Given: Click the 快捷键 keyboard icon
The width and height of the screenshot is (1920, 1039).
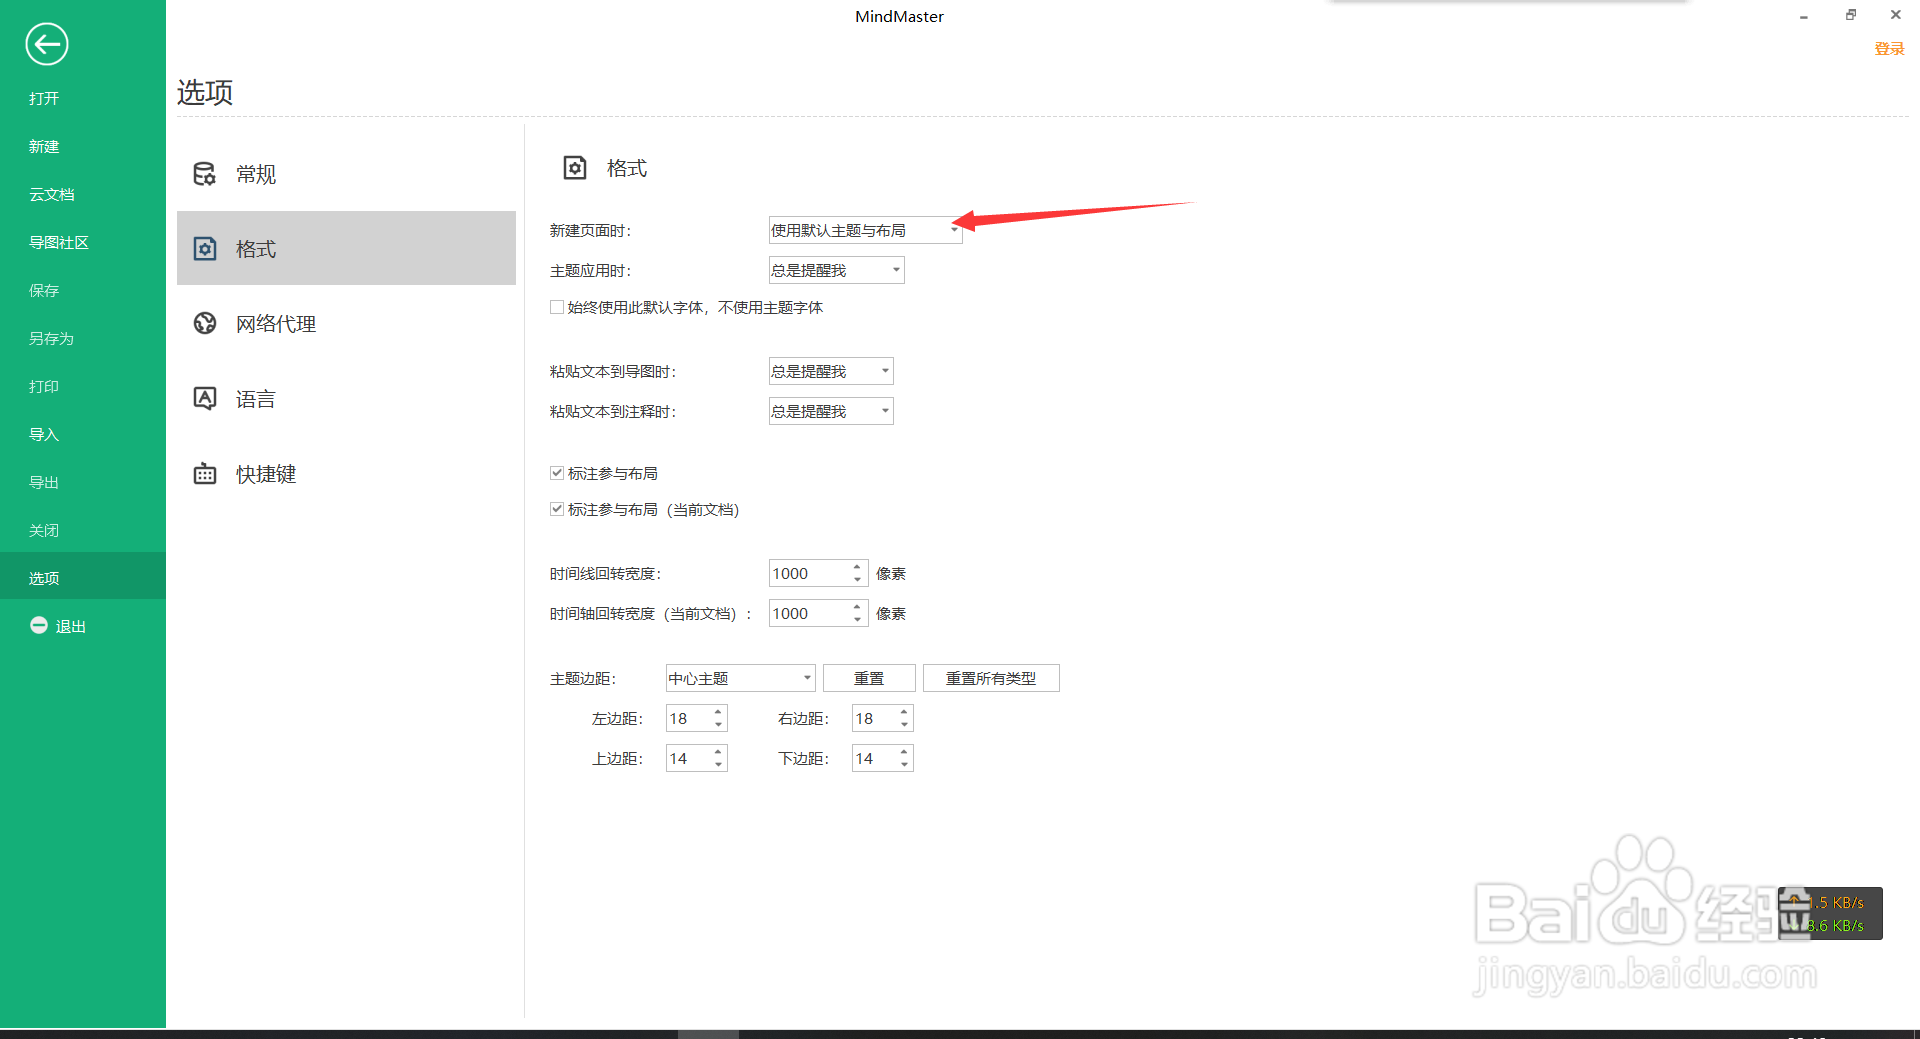Looking at the screenshot, I should [205, 473].
